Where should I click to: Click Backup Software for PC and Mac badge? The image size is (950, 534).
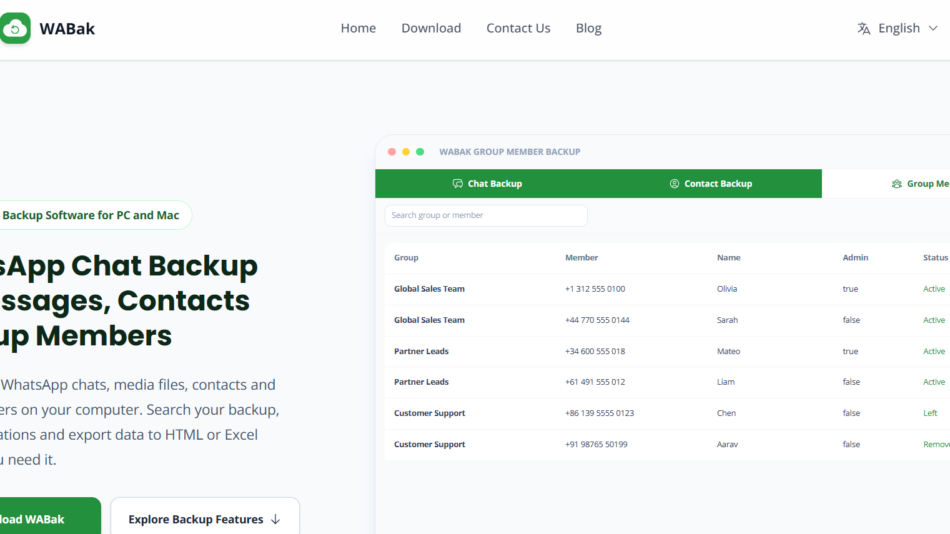click(x=95, y=215)
